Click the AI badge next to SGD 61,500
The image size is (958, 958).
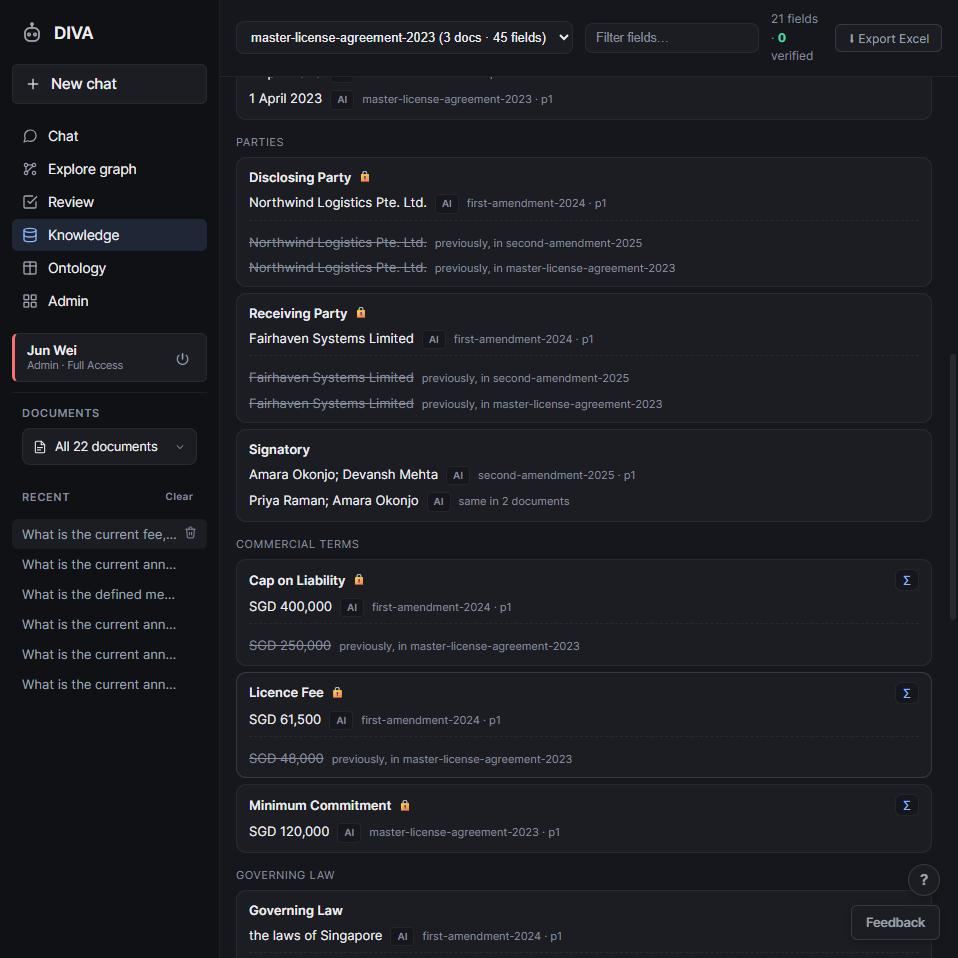click(342, 720)
